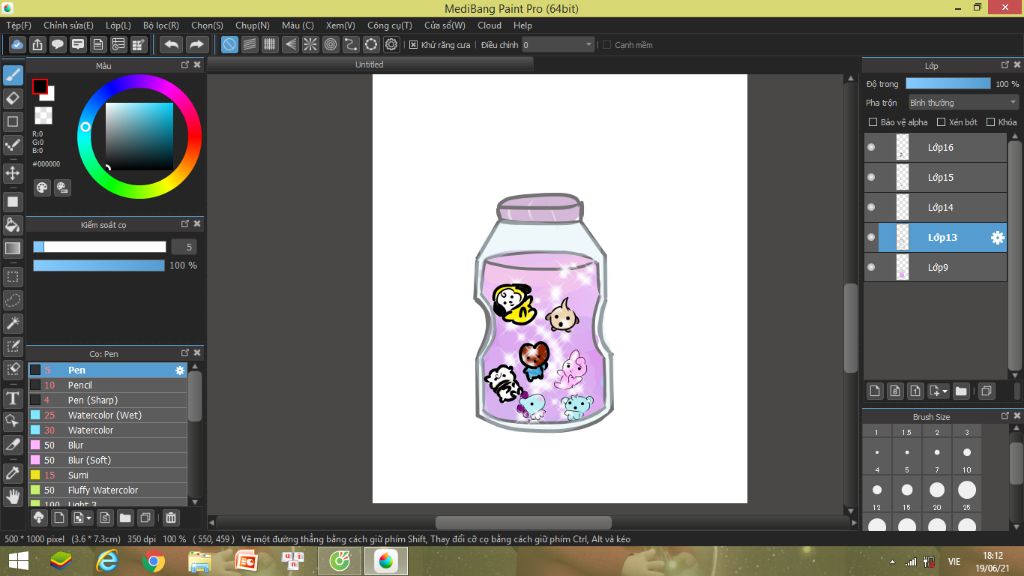Expand the add brush dropdown arrow
The image size is (1024, 576).
(89, 519)
